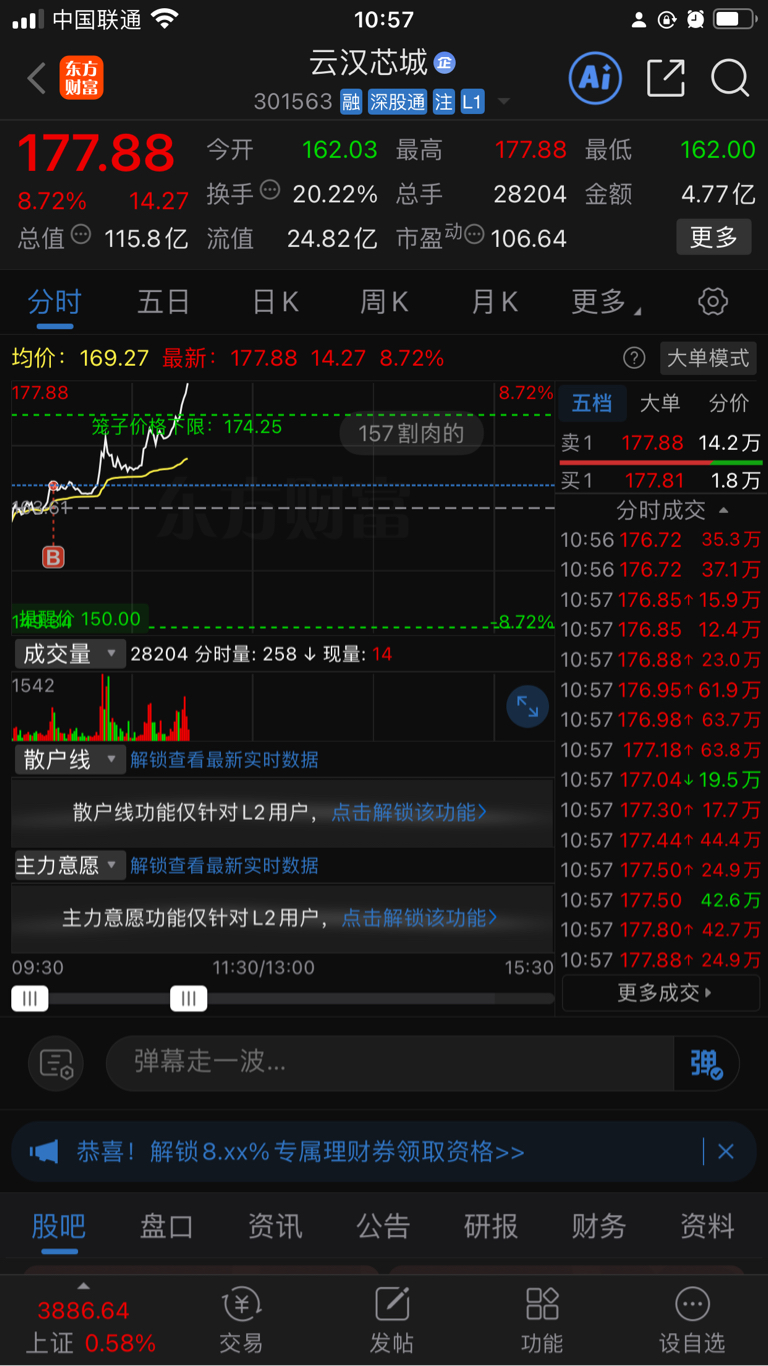
Task: Tap the 更多 quote details button
Action: [x=714, y=237]
